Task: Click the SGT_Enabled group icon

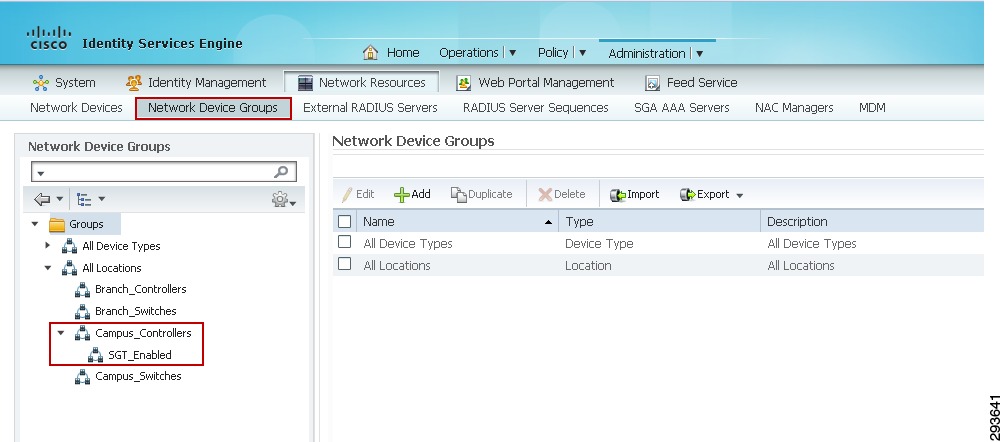Action: (x=95, y=354)
